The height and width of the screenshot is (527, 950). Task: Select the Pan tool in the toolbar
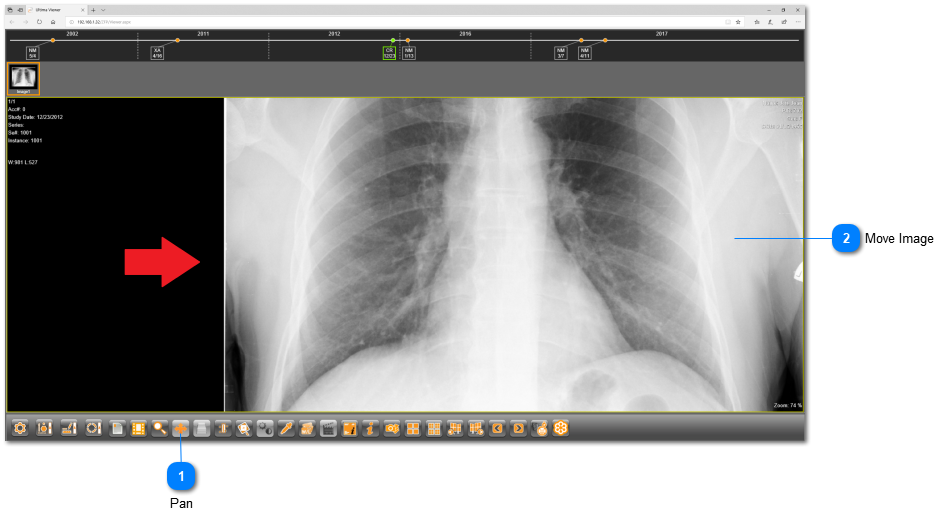[181, 428]
